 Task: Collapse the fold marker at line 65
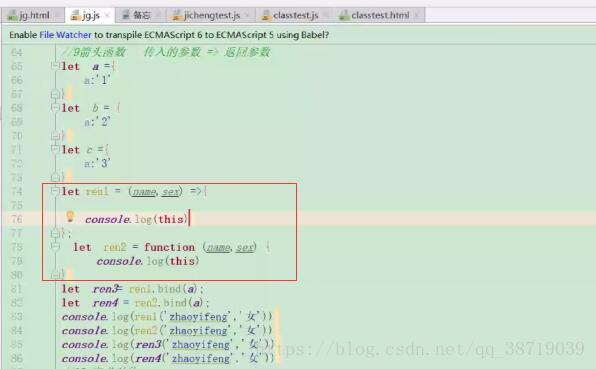click(x=55, y=65)
